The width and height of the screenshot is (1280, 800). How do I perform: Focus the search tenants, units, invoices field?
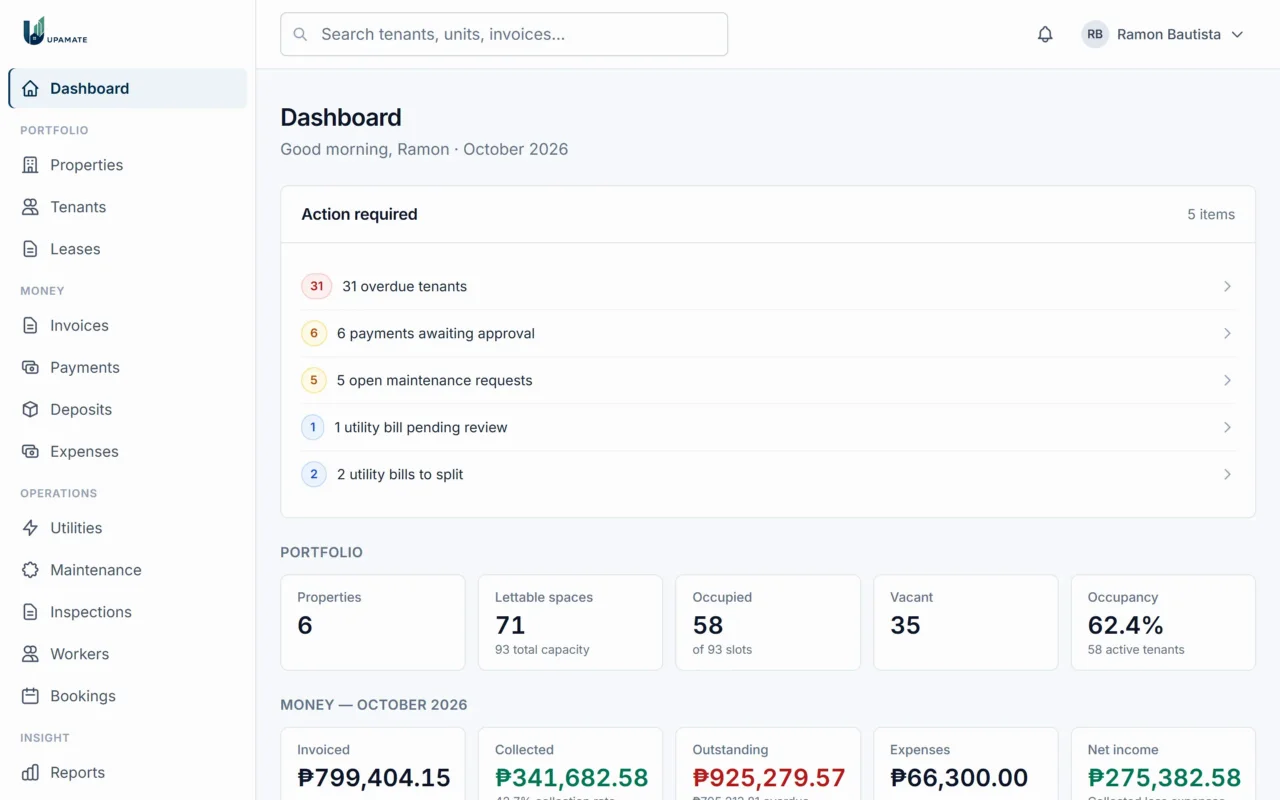pos(504,34)
